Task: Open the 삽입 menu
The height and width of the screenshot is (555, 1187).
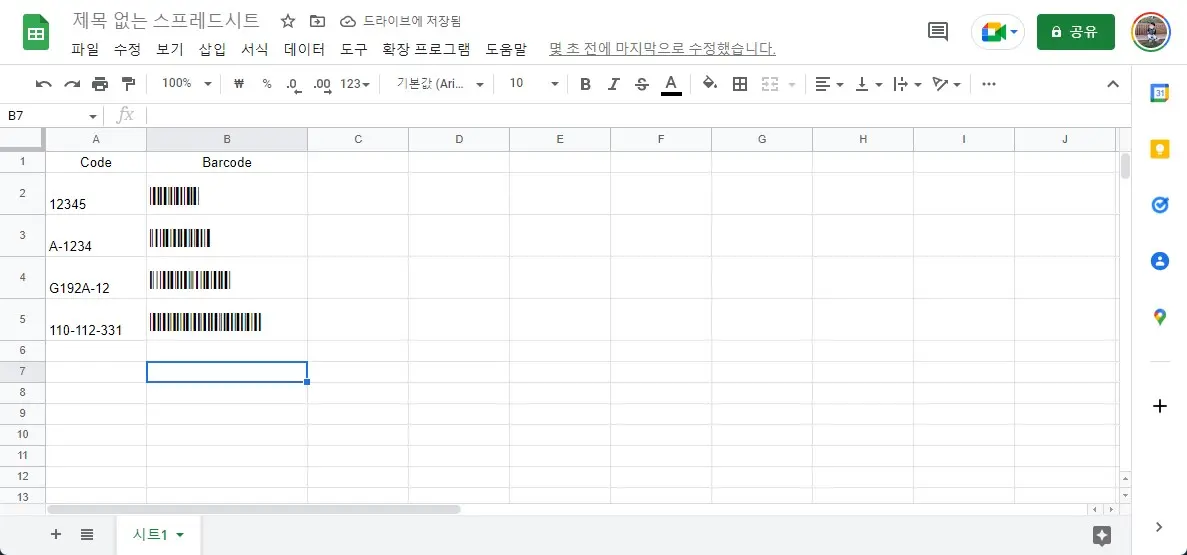Action: 212,49
